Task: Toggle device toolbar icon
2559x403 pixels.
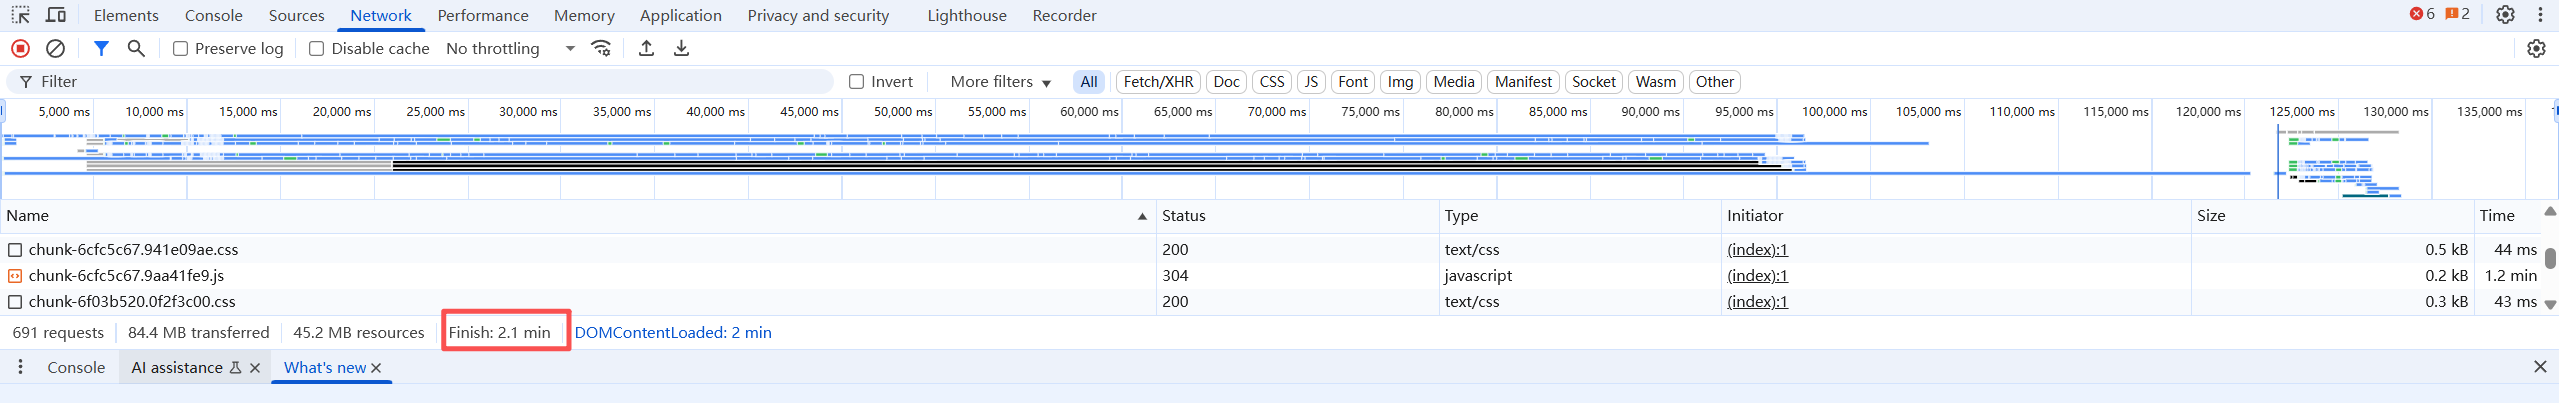Action: 56,15
